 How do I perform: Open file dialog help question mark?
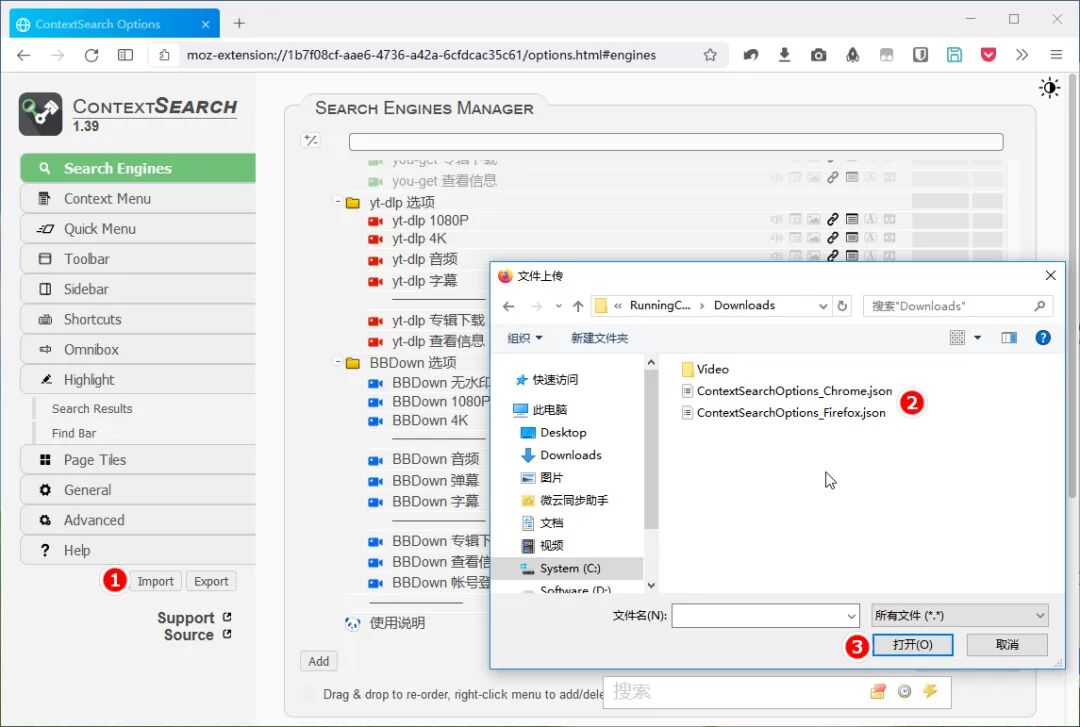click(x=1043, y=338)
